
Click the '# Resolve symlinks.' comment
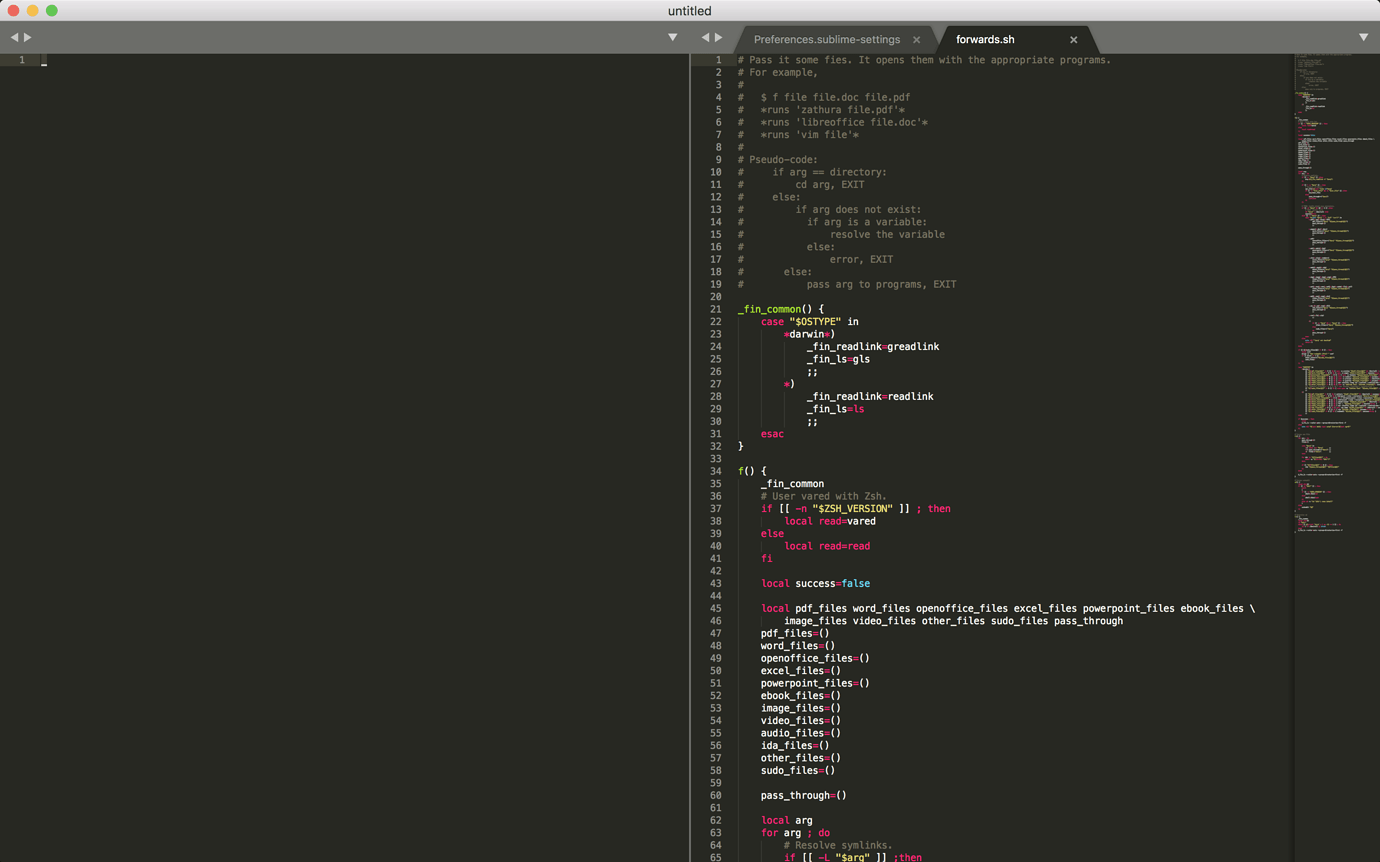tap(838, 845)
